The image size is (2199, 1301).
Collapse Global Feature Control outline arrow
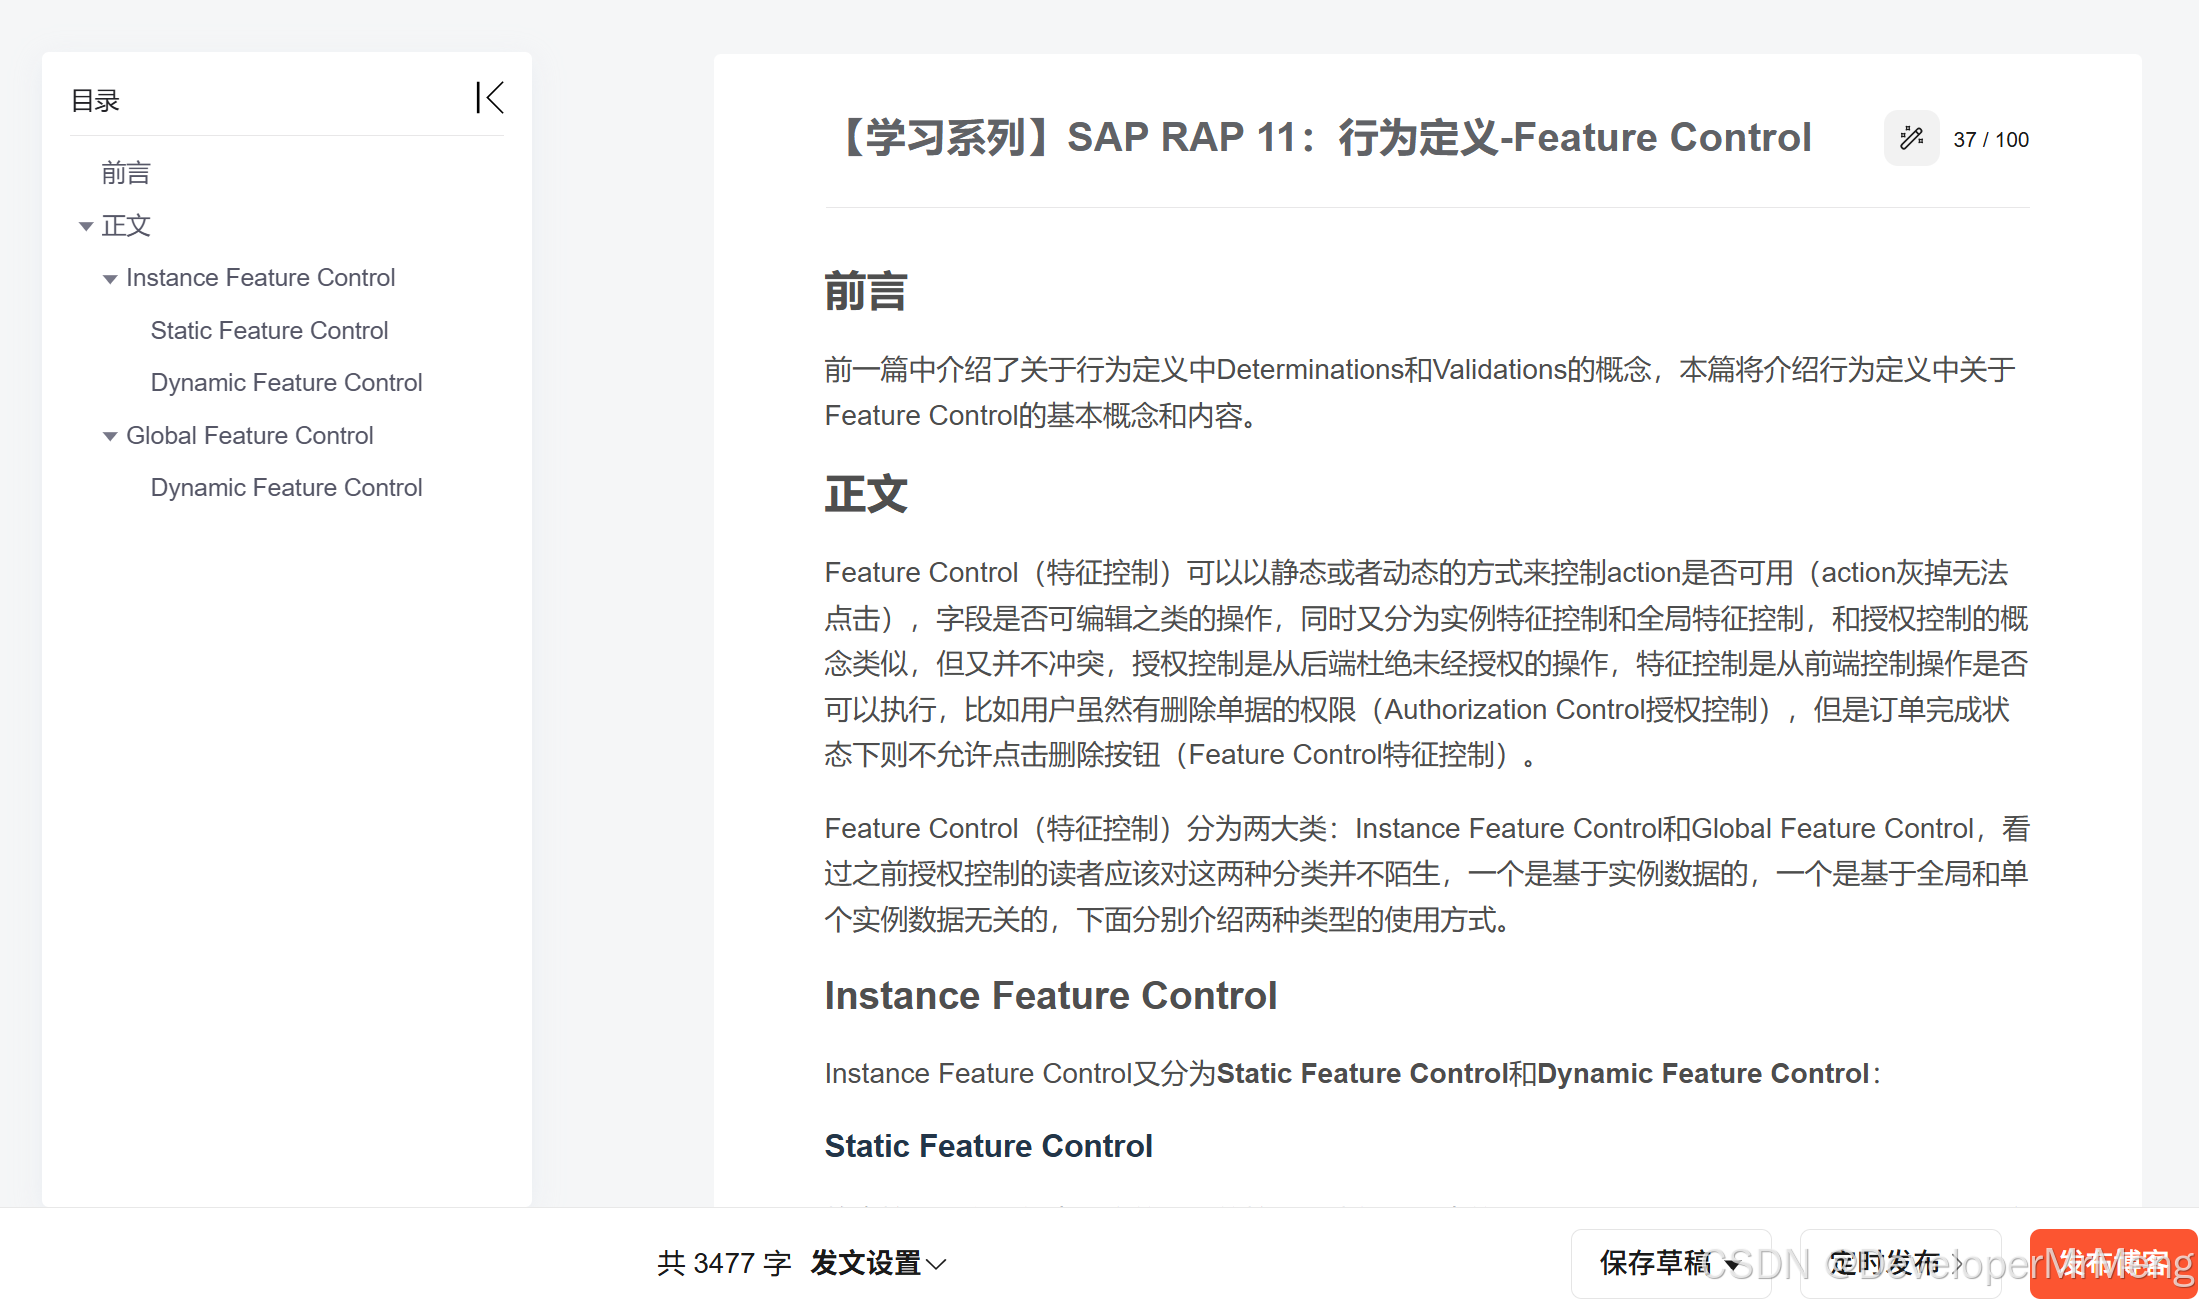click(x=110, y=436)
